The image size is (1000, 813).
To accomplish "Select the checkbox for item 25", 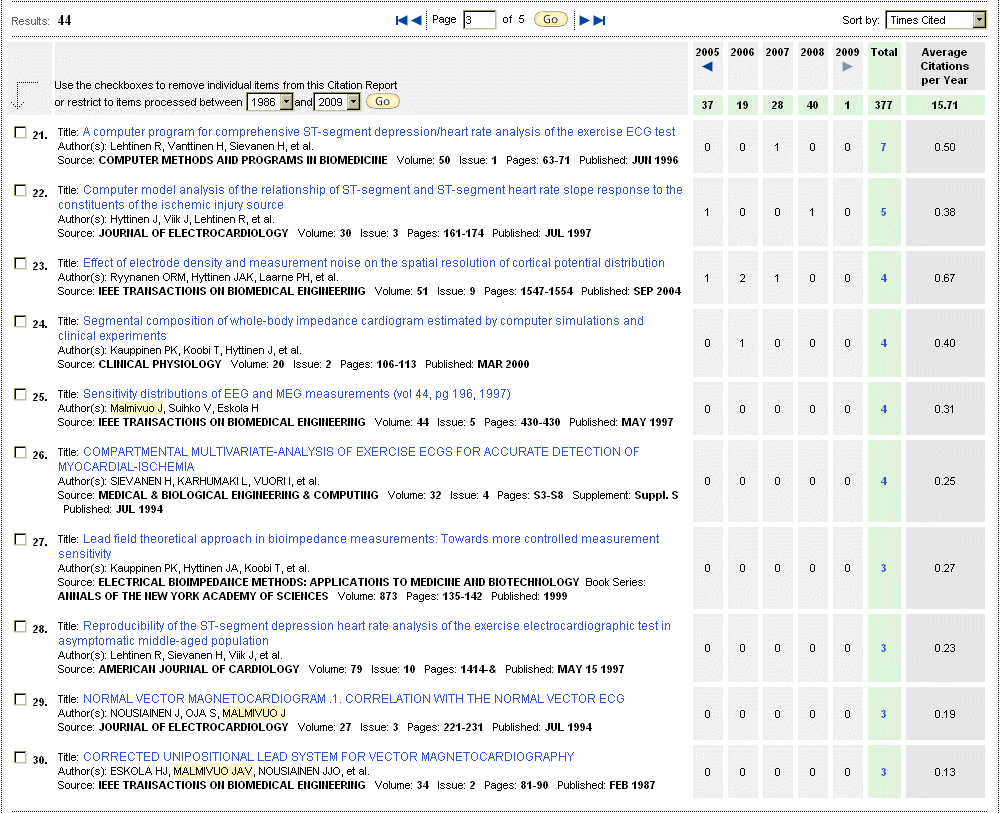I will [20, 394].
